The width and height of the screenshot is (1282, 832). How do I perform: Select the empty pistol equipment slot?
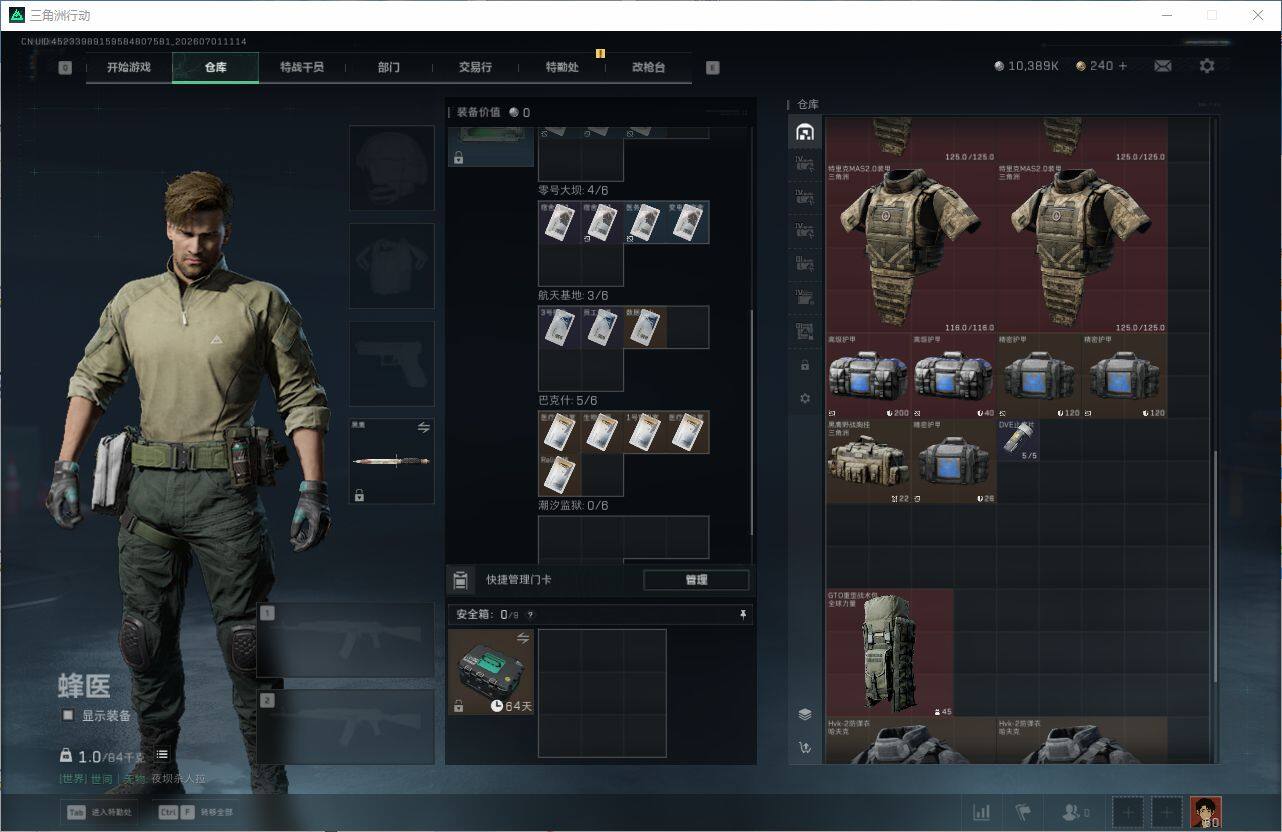[391, 363]
